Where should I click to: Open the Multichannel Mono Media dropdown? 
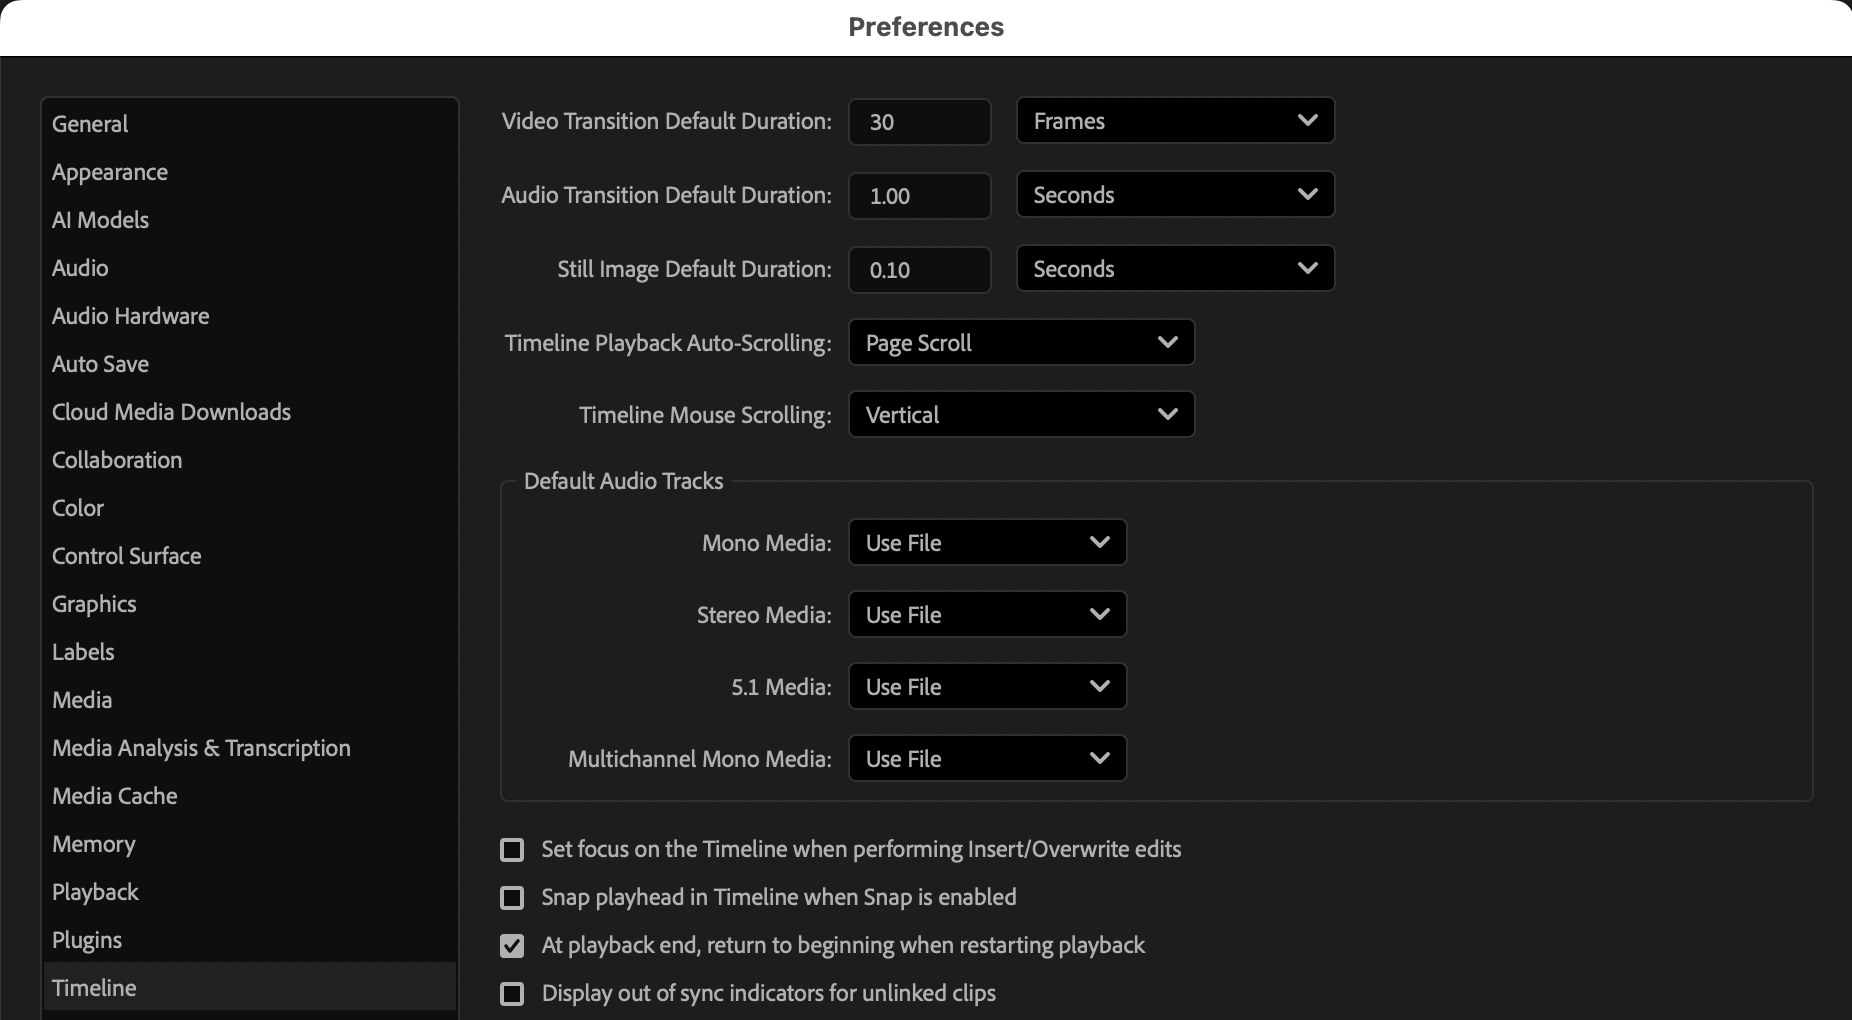click(987, 759)
